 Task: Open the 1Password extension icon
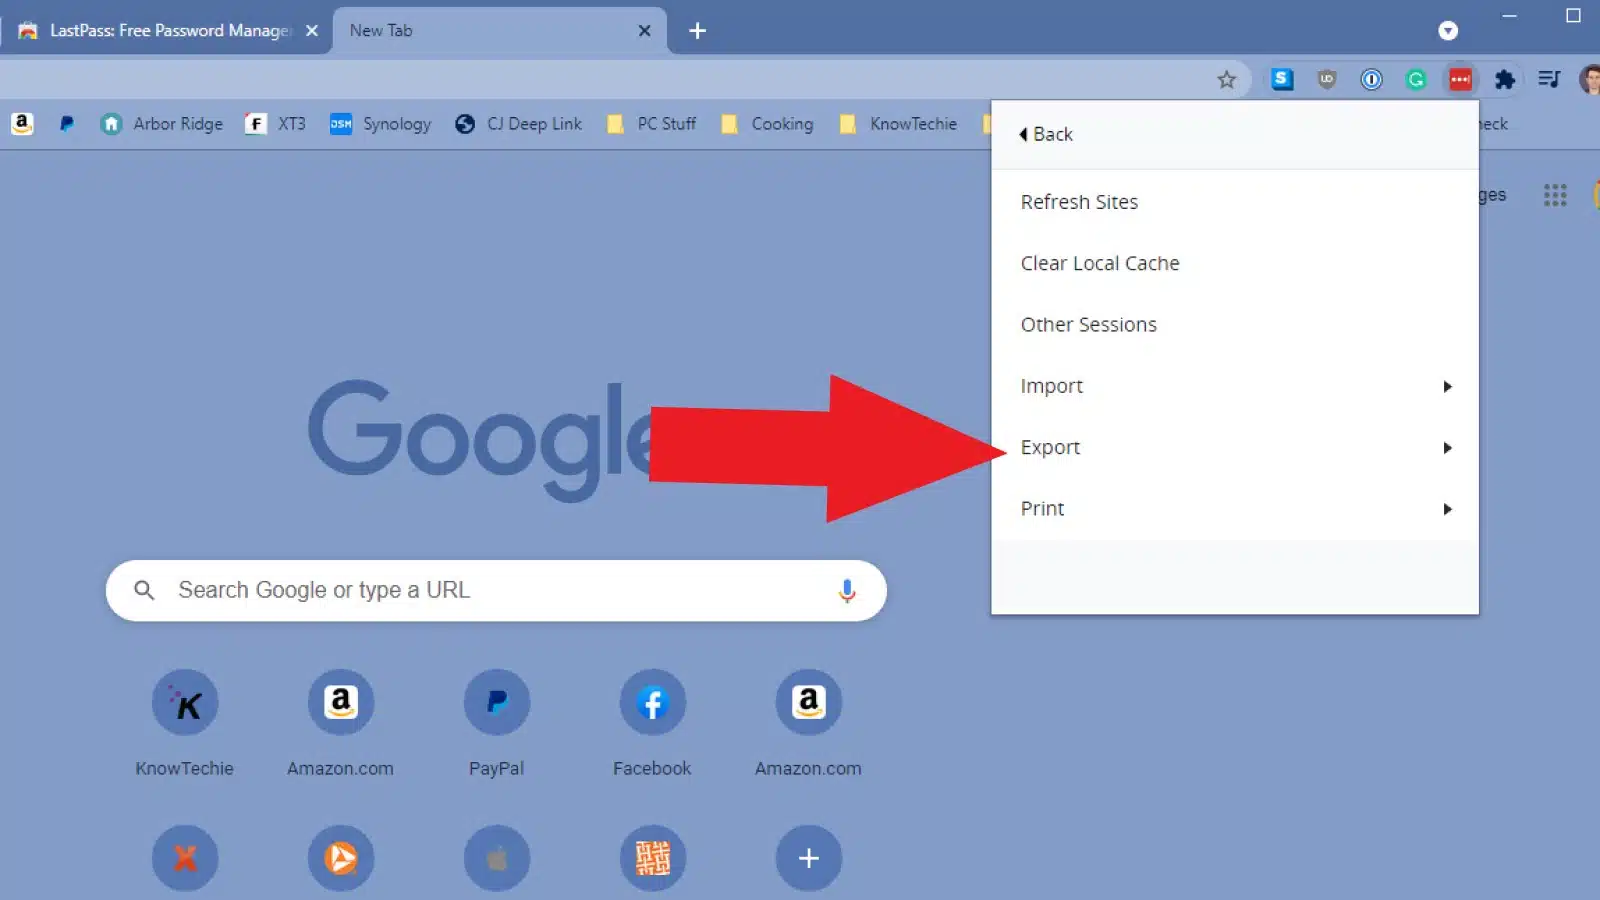[x=1371, y=80]
